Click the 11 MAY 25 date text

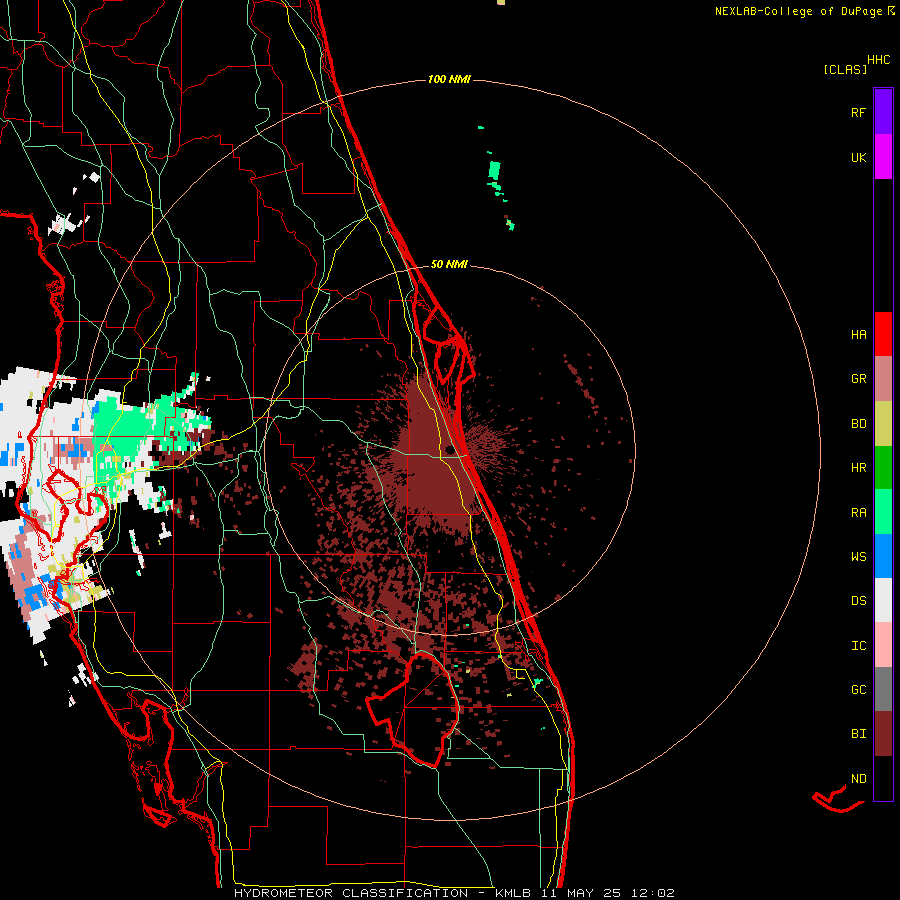581,893
